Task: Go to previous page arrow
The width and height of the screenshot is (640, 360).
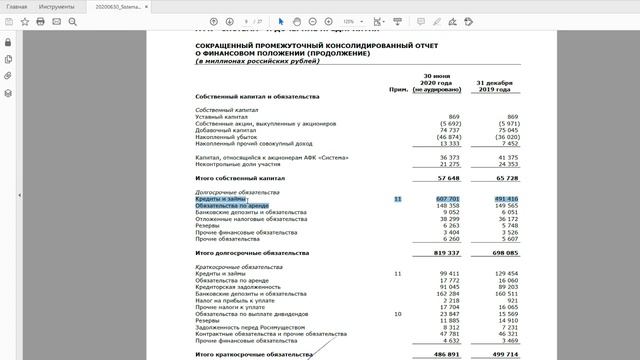Action: point(213,22)
